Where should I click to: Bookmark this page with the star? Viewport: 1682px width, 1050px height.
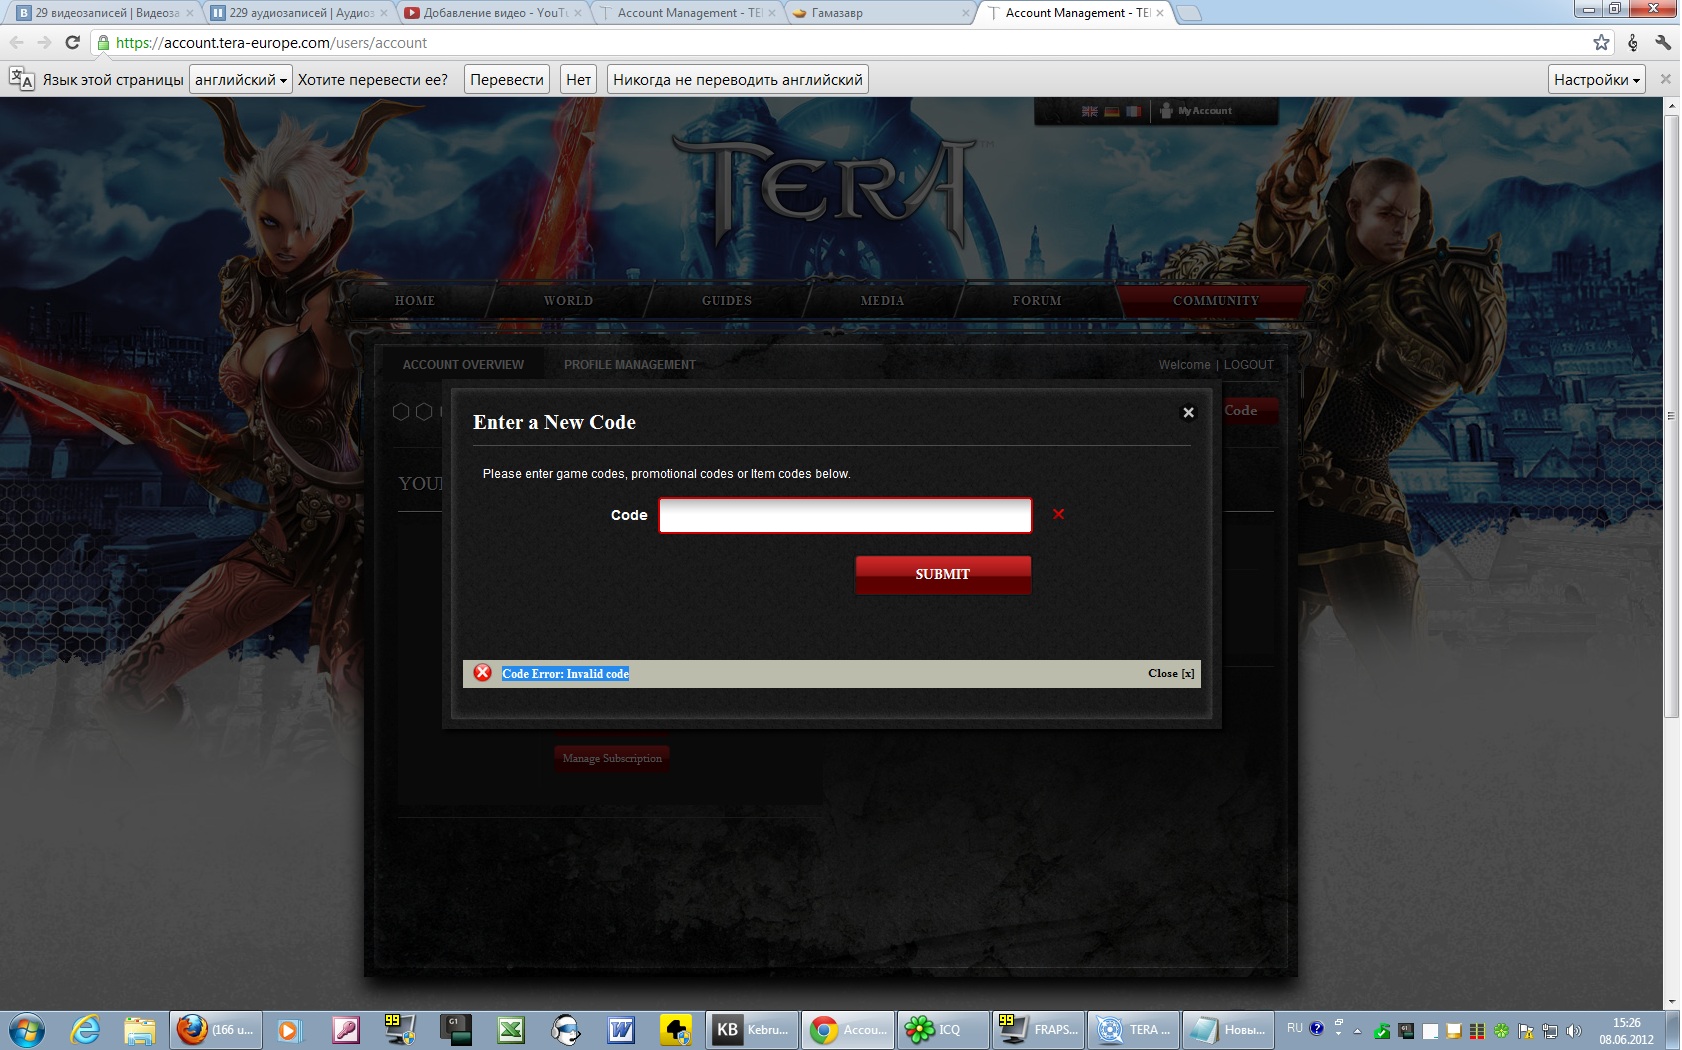[1601, 42]
